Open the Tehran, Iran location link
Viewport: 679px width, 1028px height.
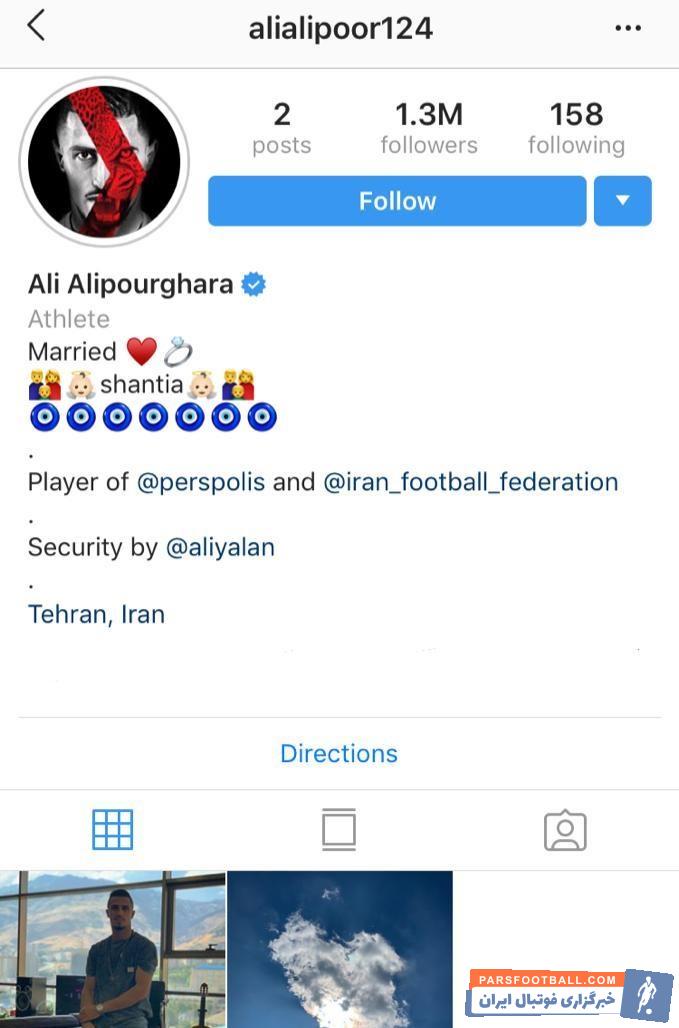96,614
